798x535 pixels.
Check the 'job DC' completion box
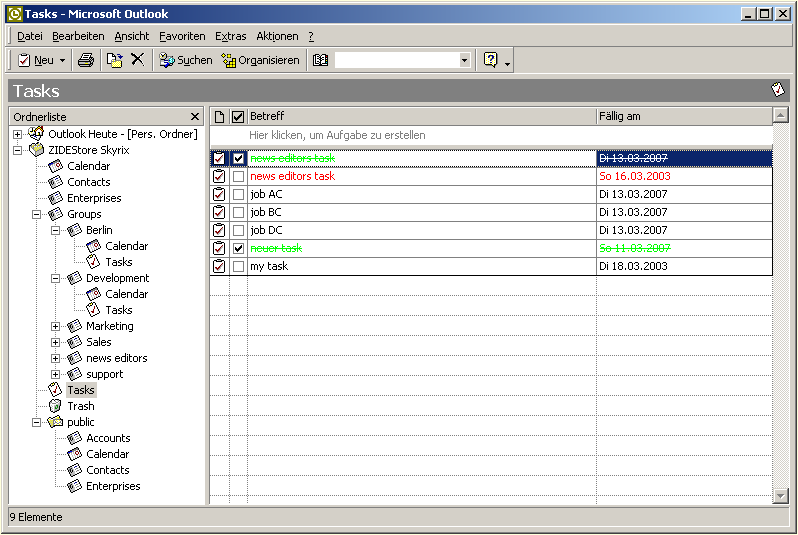[238, 230]
